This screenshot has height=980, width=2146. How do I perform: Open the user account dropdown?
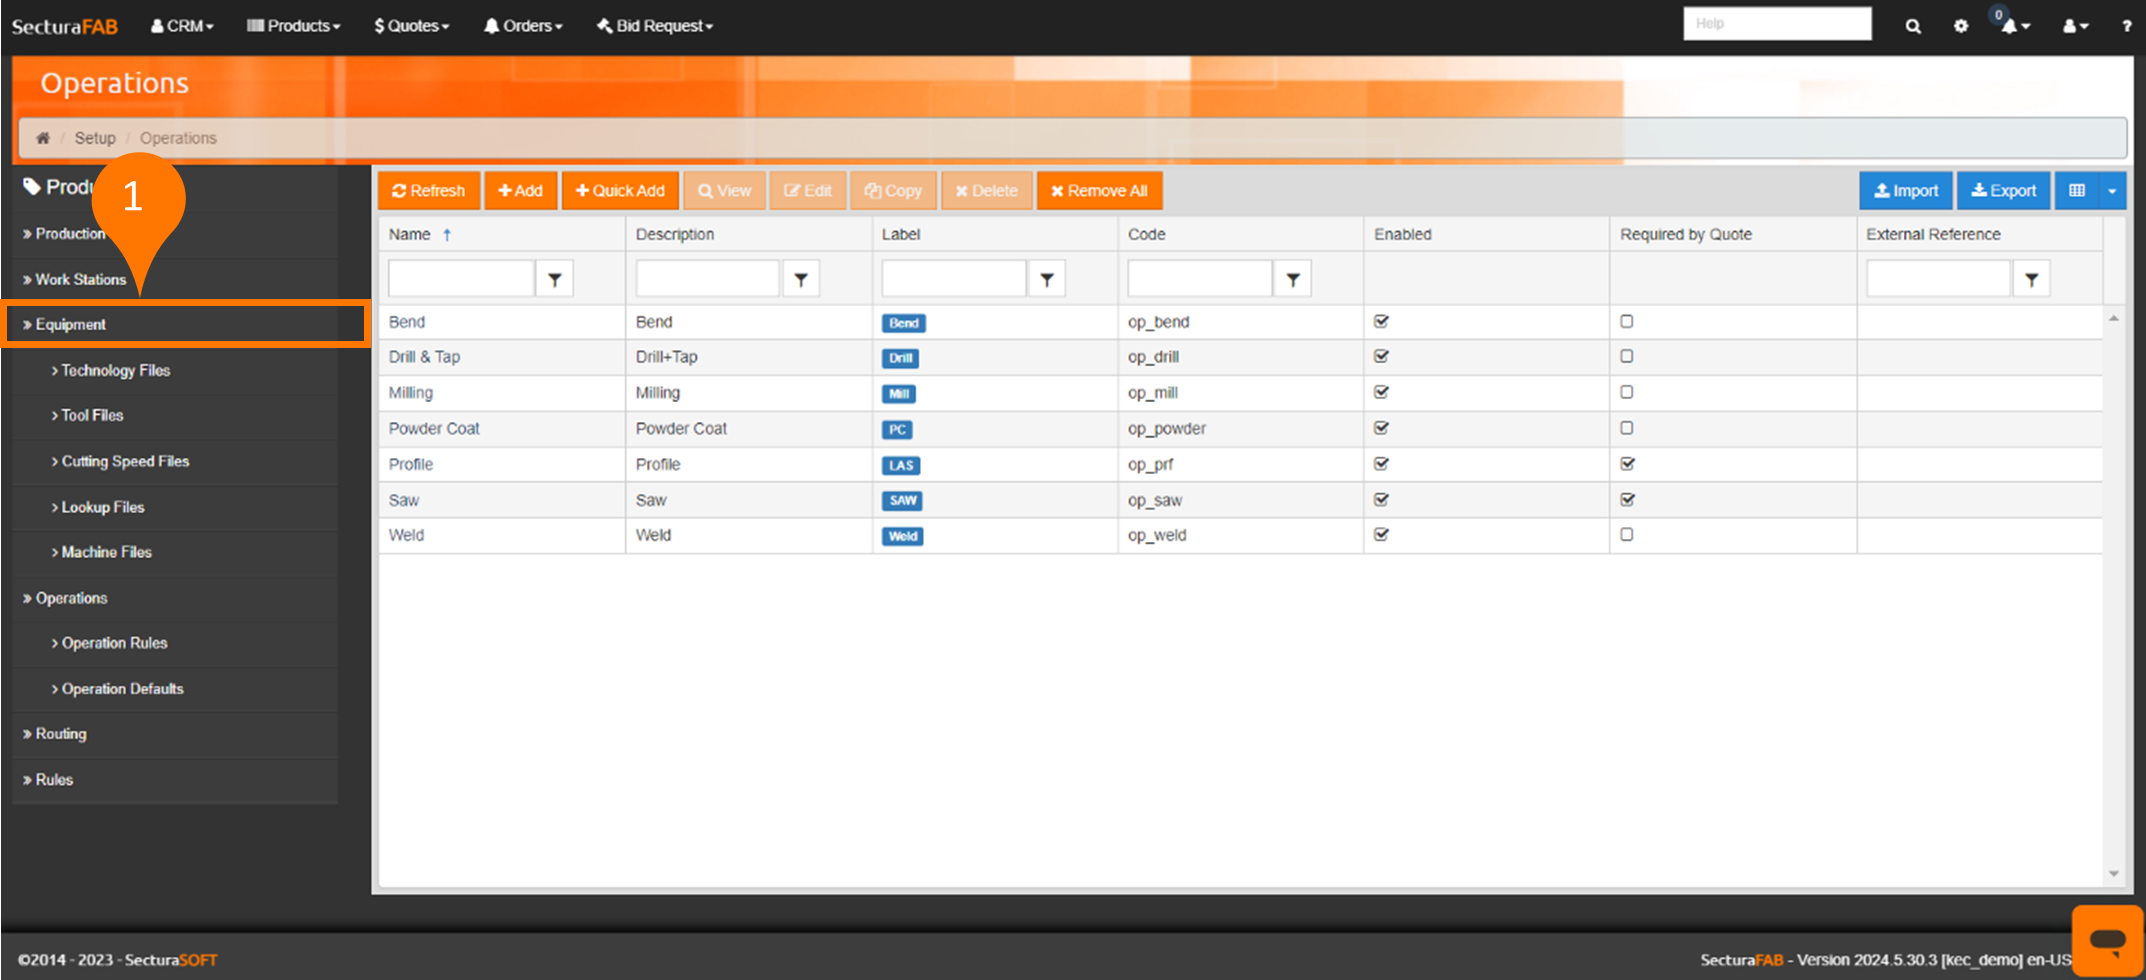tap(2075, 26)
